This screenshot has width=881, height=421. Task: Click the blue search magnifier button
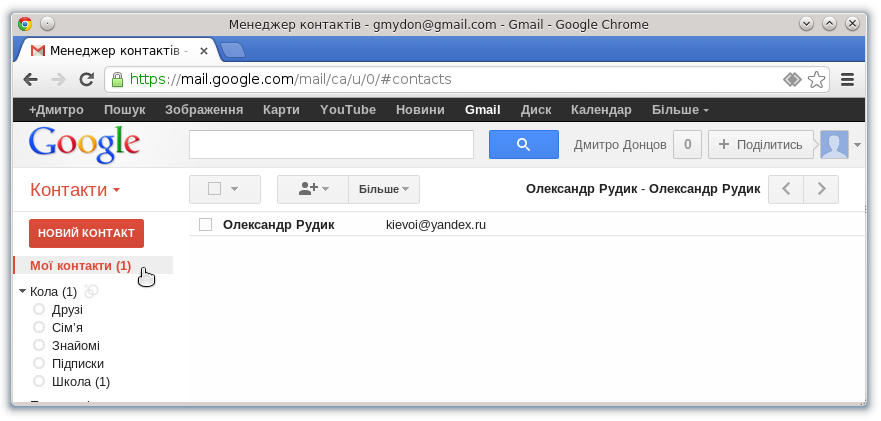[524, 144]
